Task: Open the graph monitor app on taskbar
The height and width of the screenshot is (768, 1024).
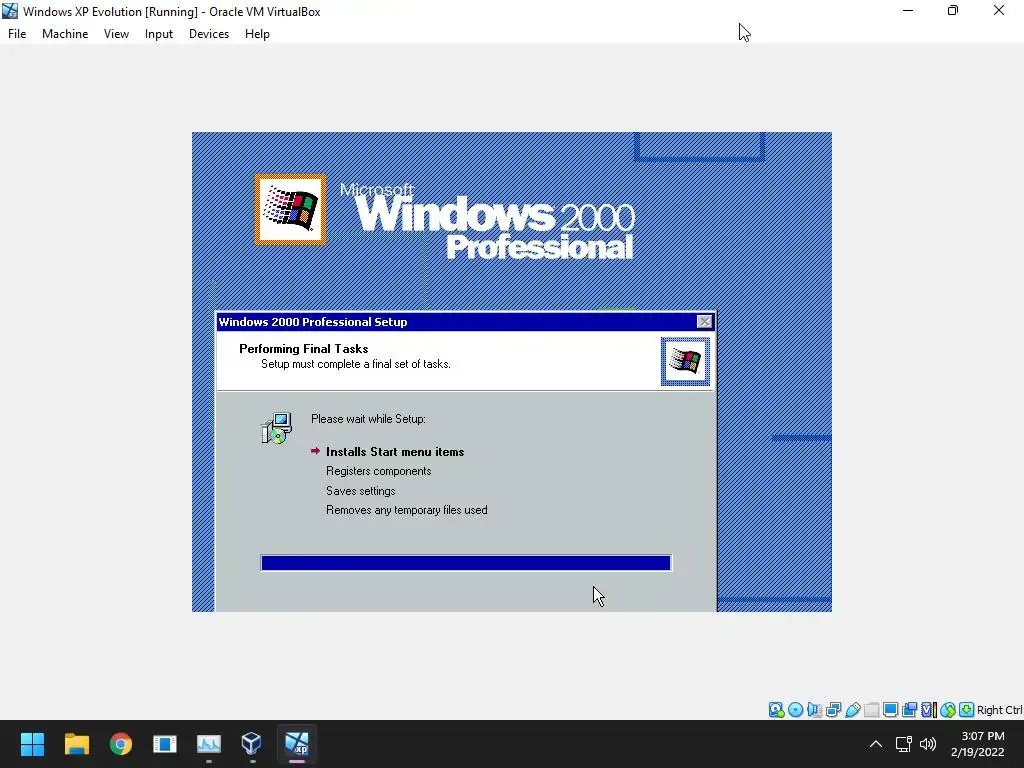Action: [209, 744]
